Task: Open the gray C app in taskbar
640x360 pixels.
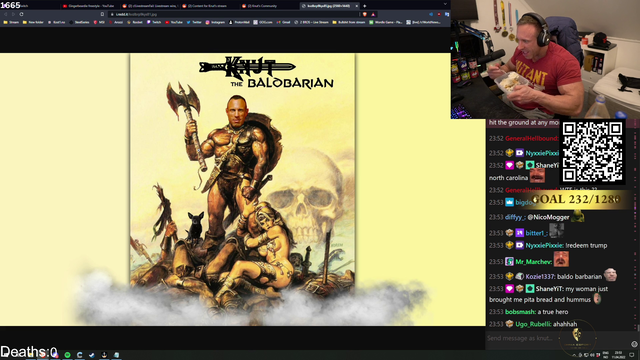Action: point(80,355)
